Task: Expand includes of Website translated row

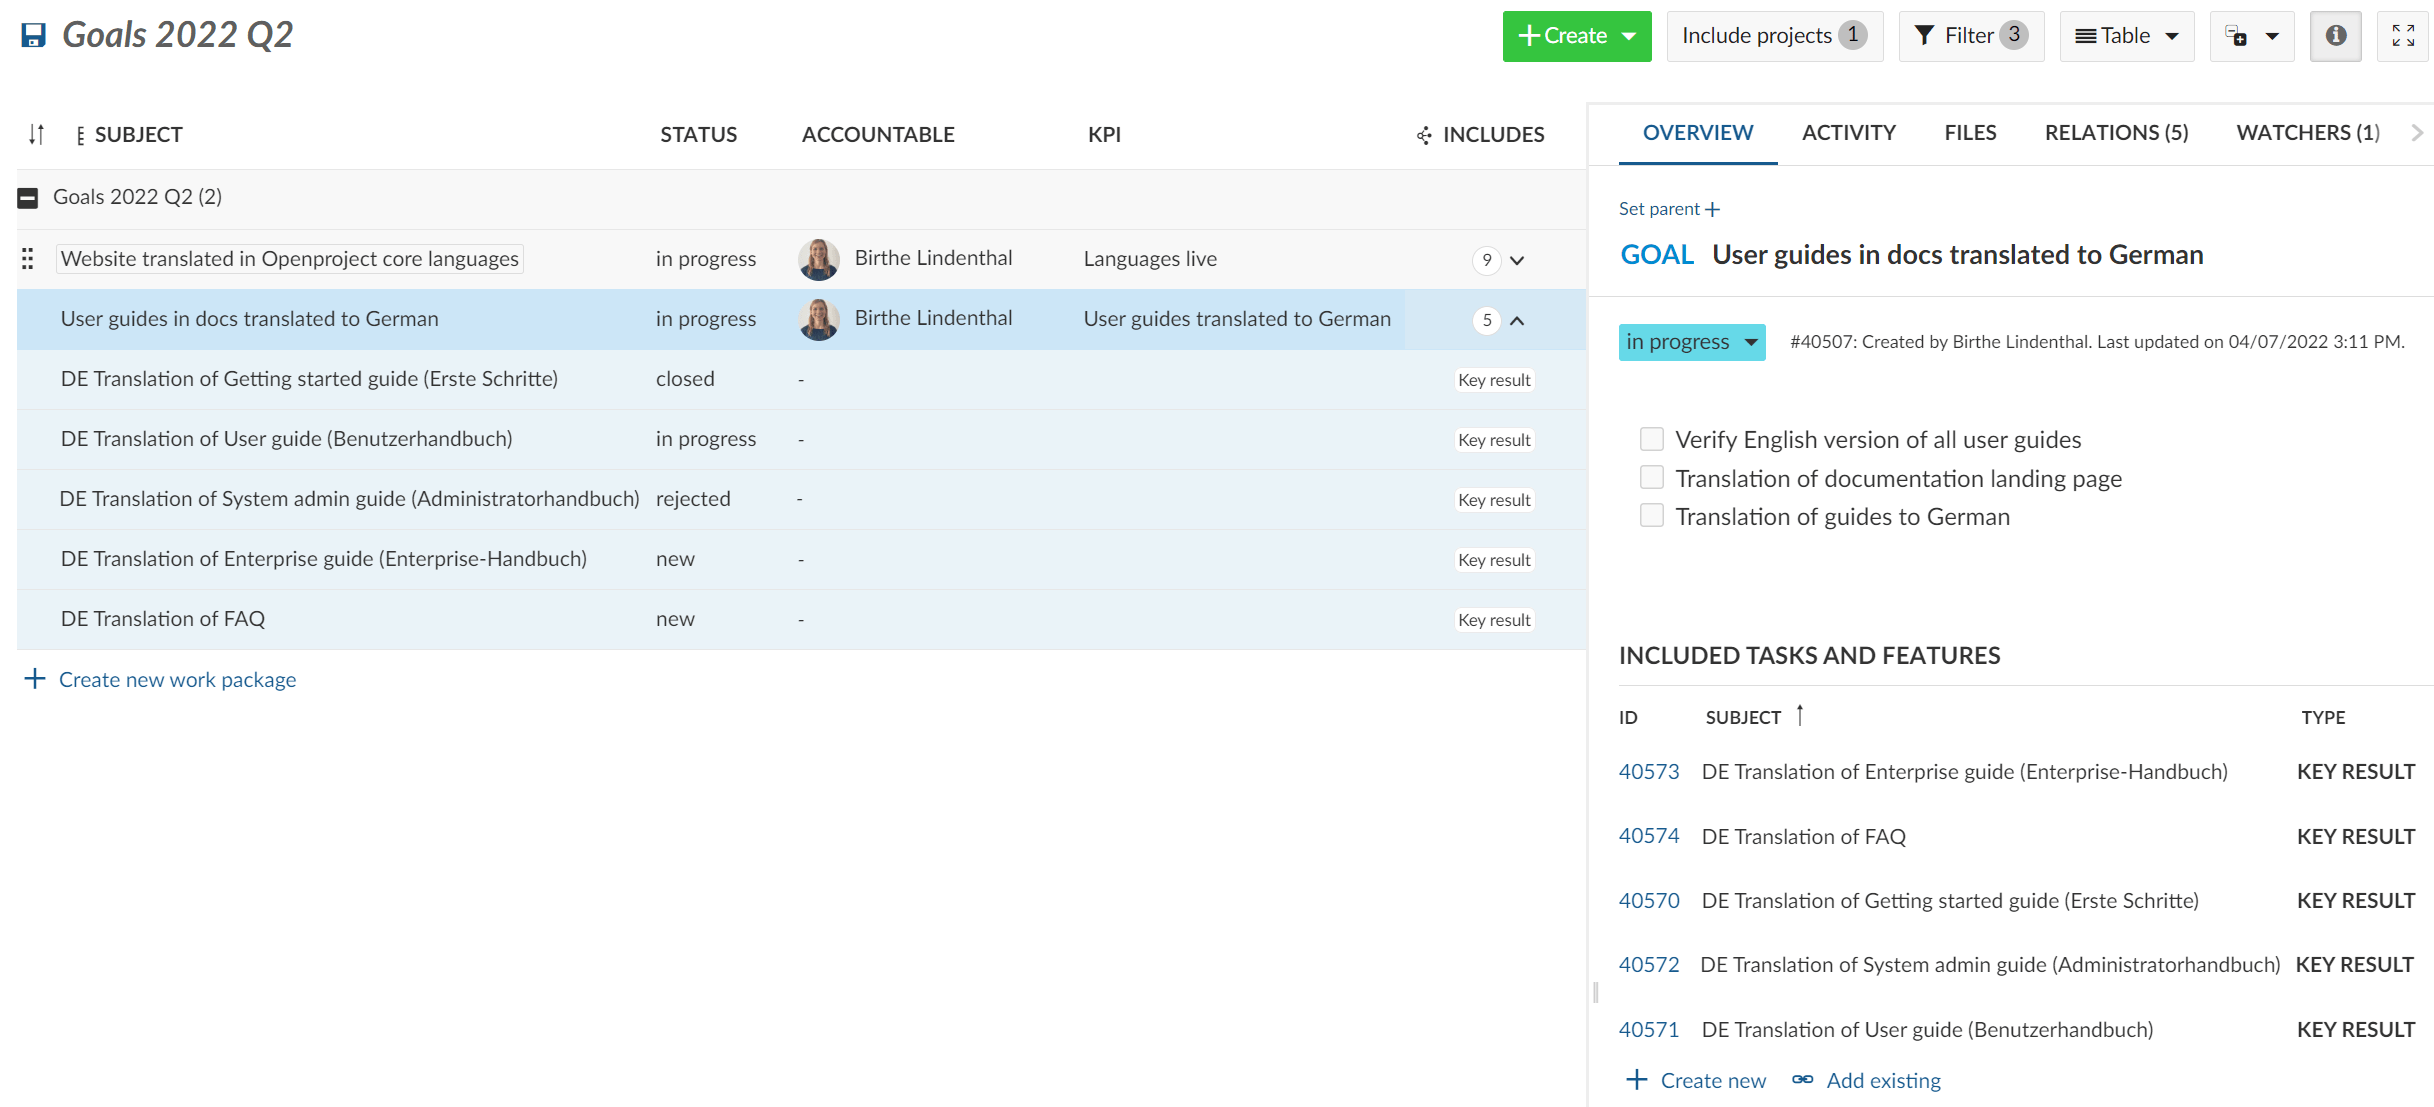Action: pos(1517,260)
